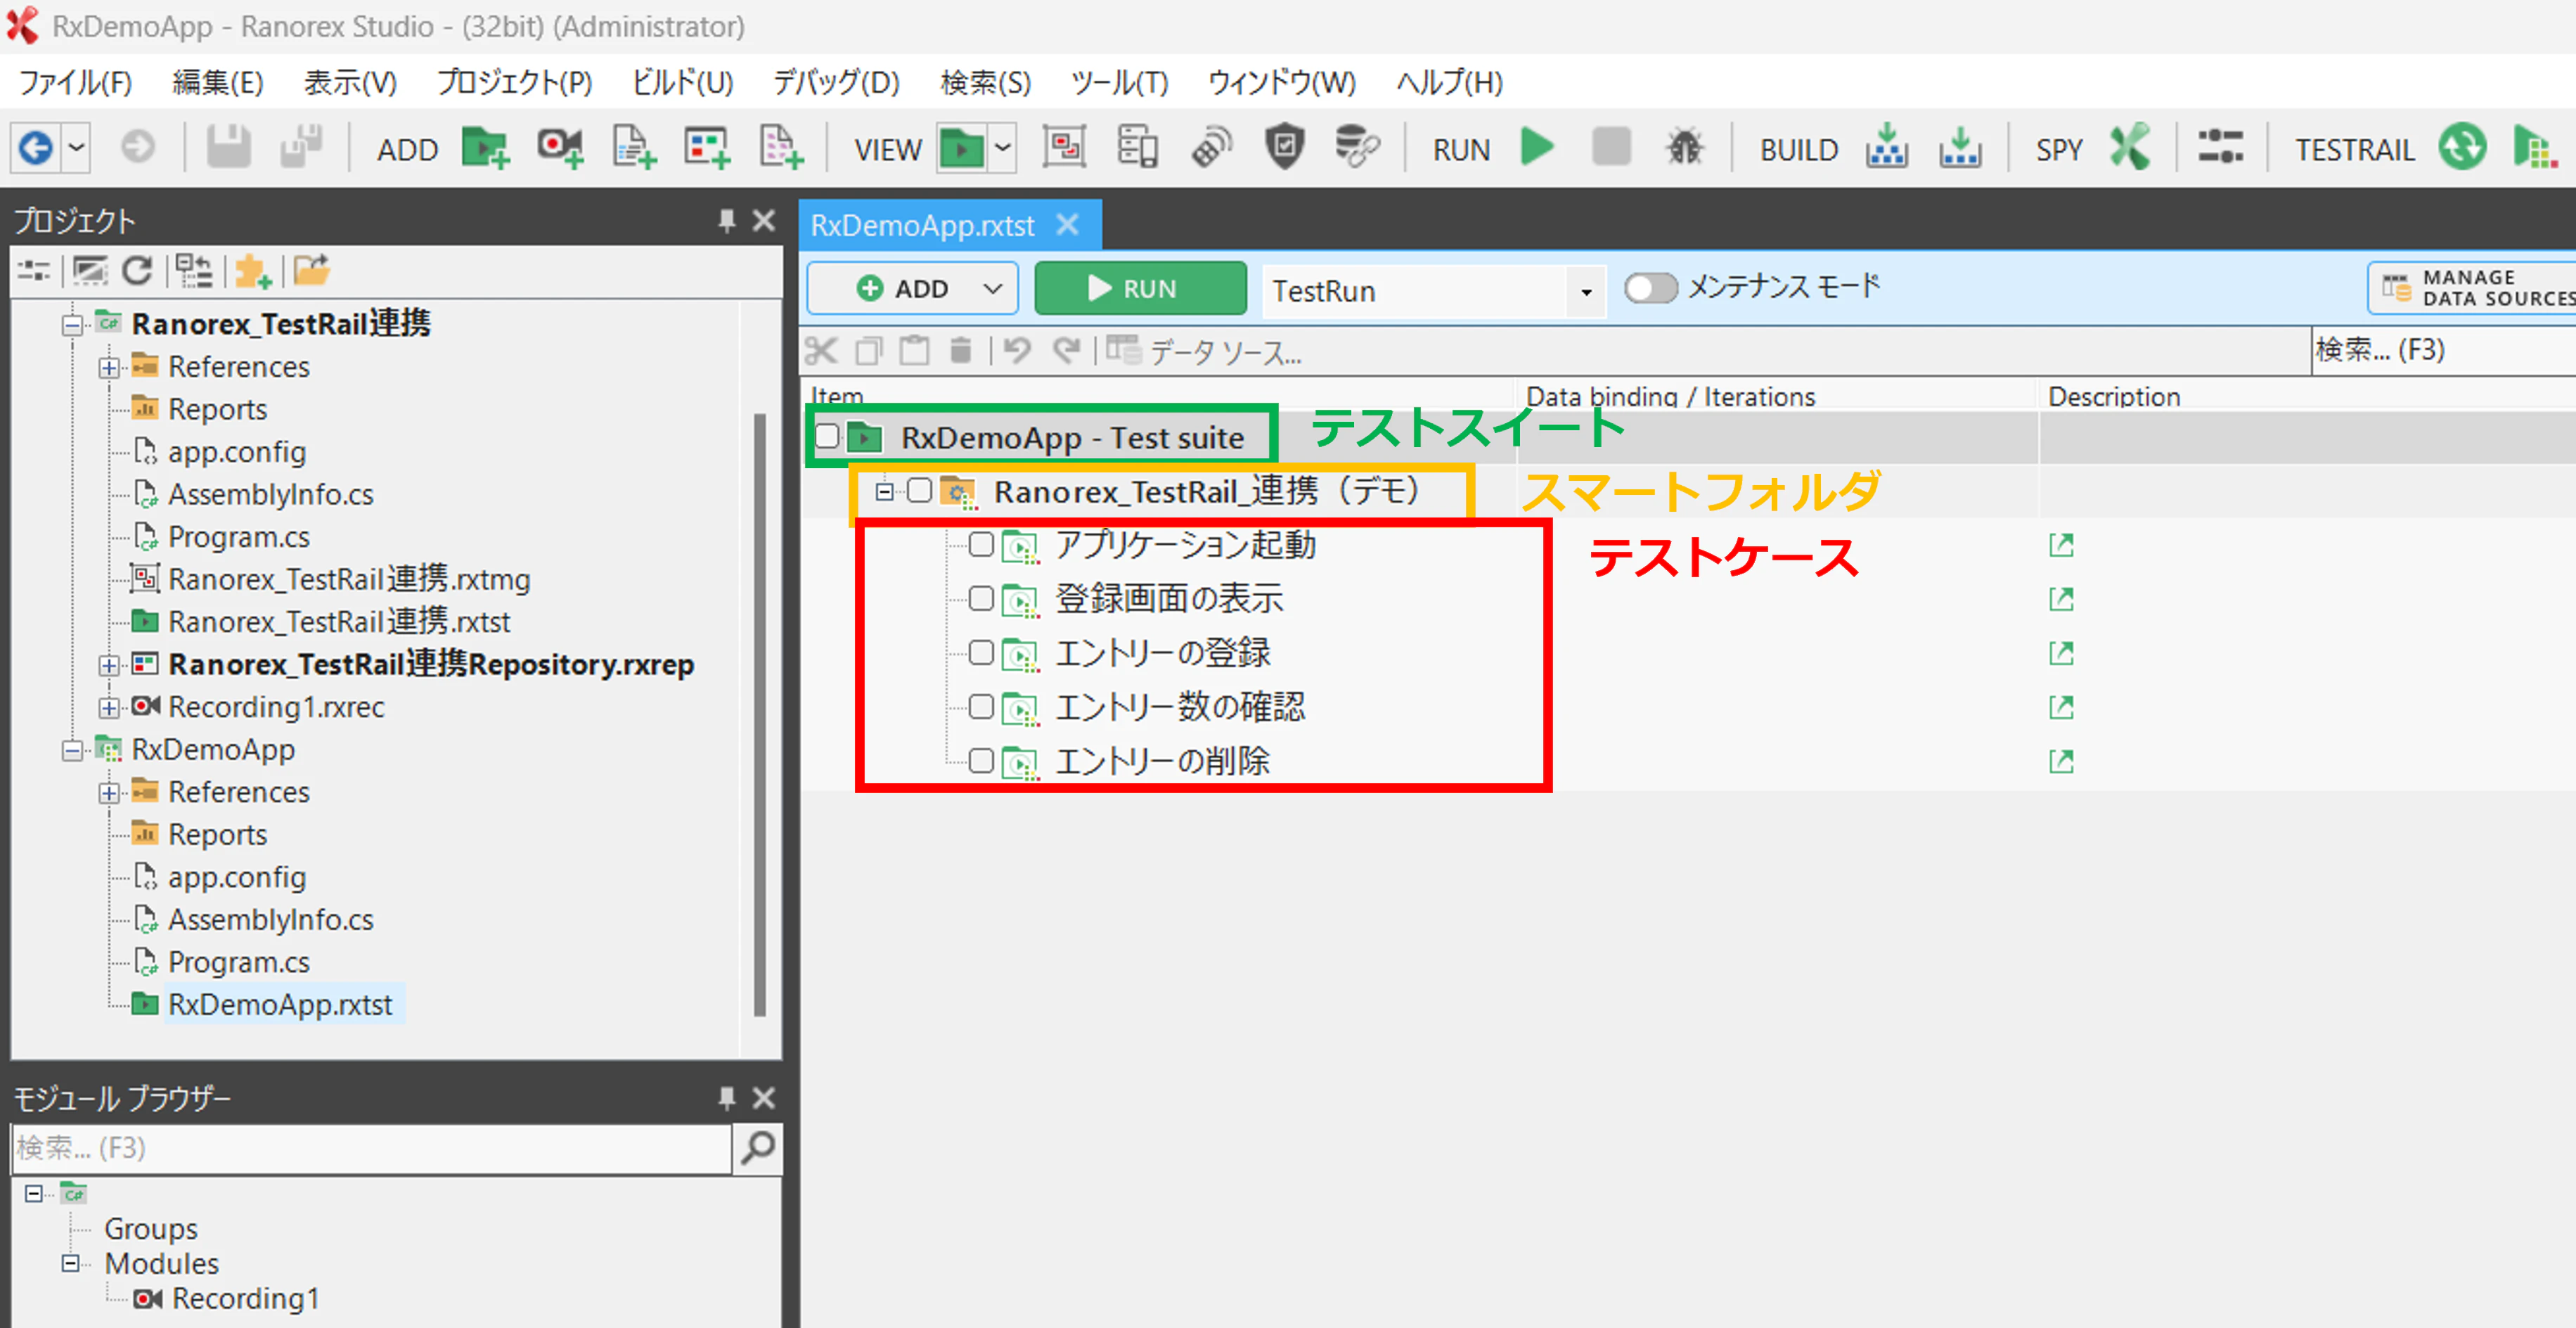Close the プロジェクト panel
This screenshot has height=1328, width=2576.
click(x=764, y=220)
